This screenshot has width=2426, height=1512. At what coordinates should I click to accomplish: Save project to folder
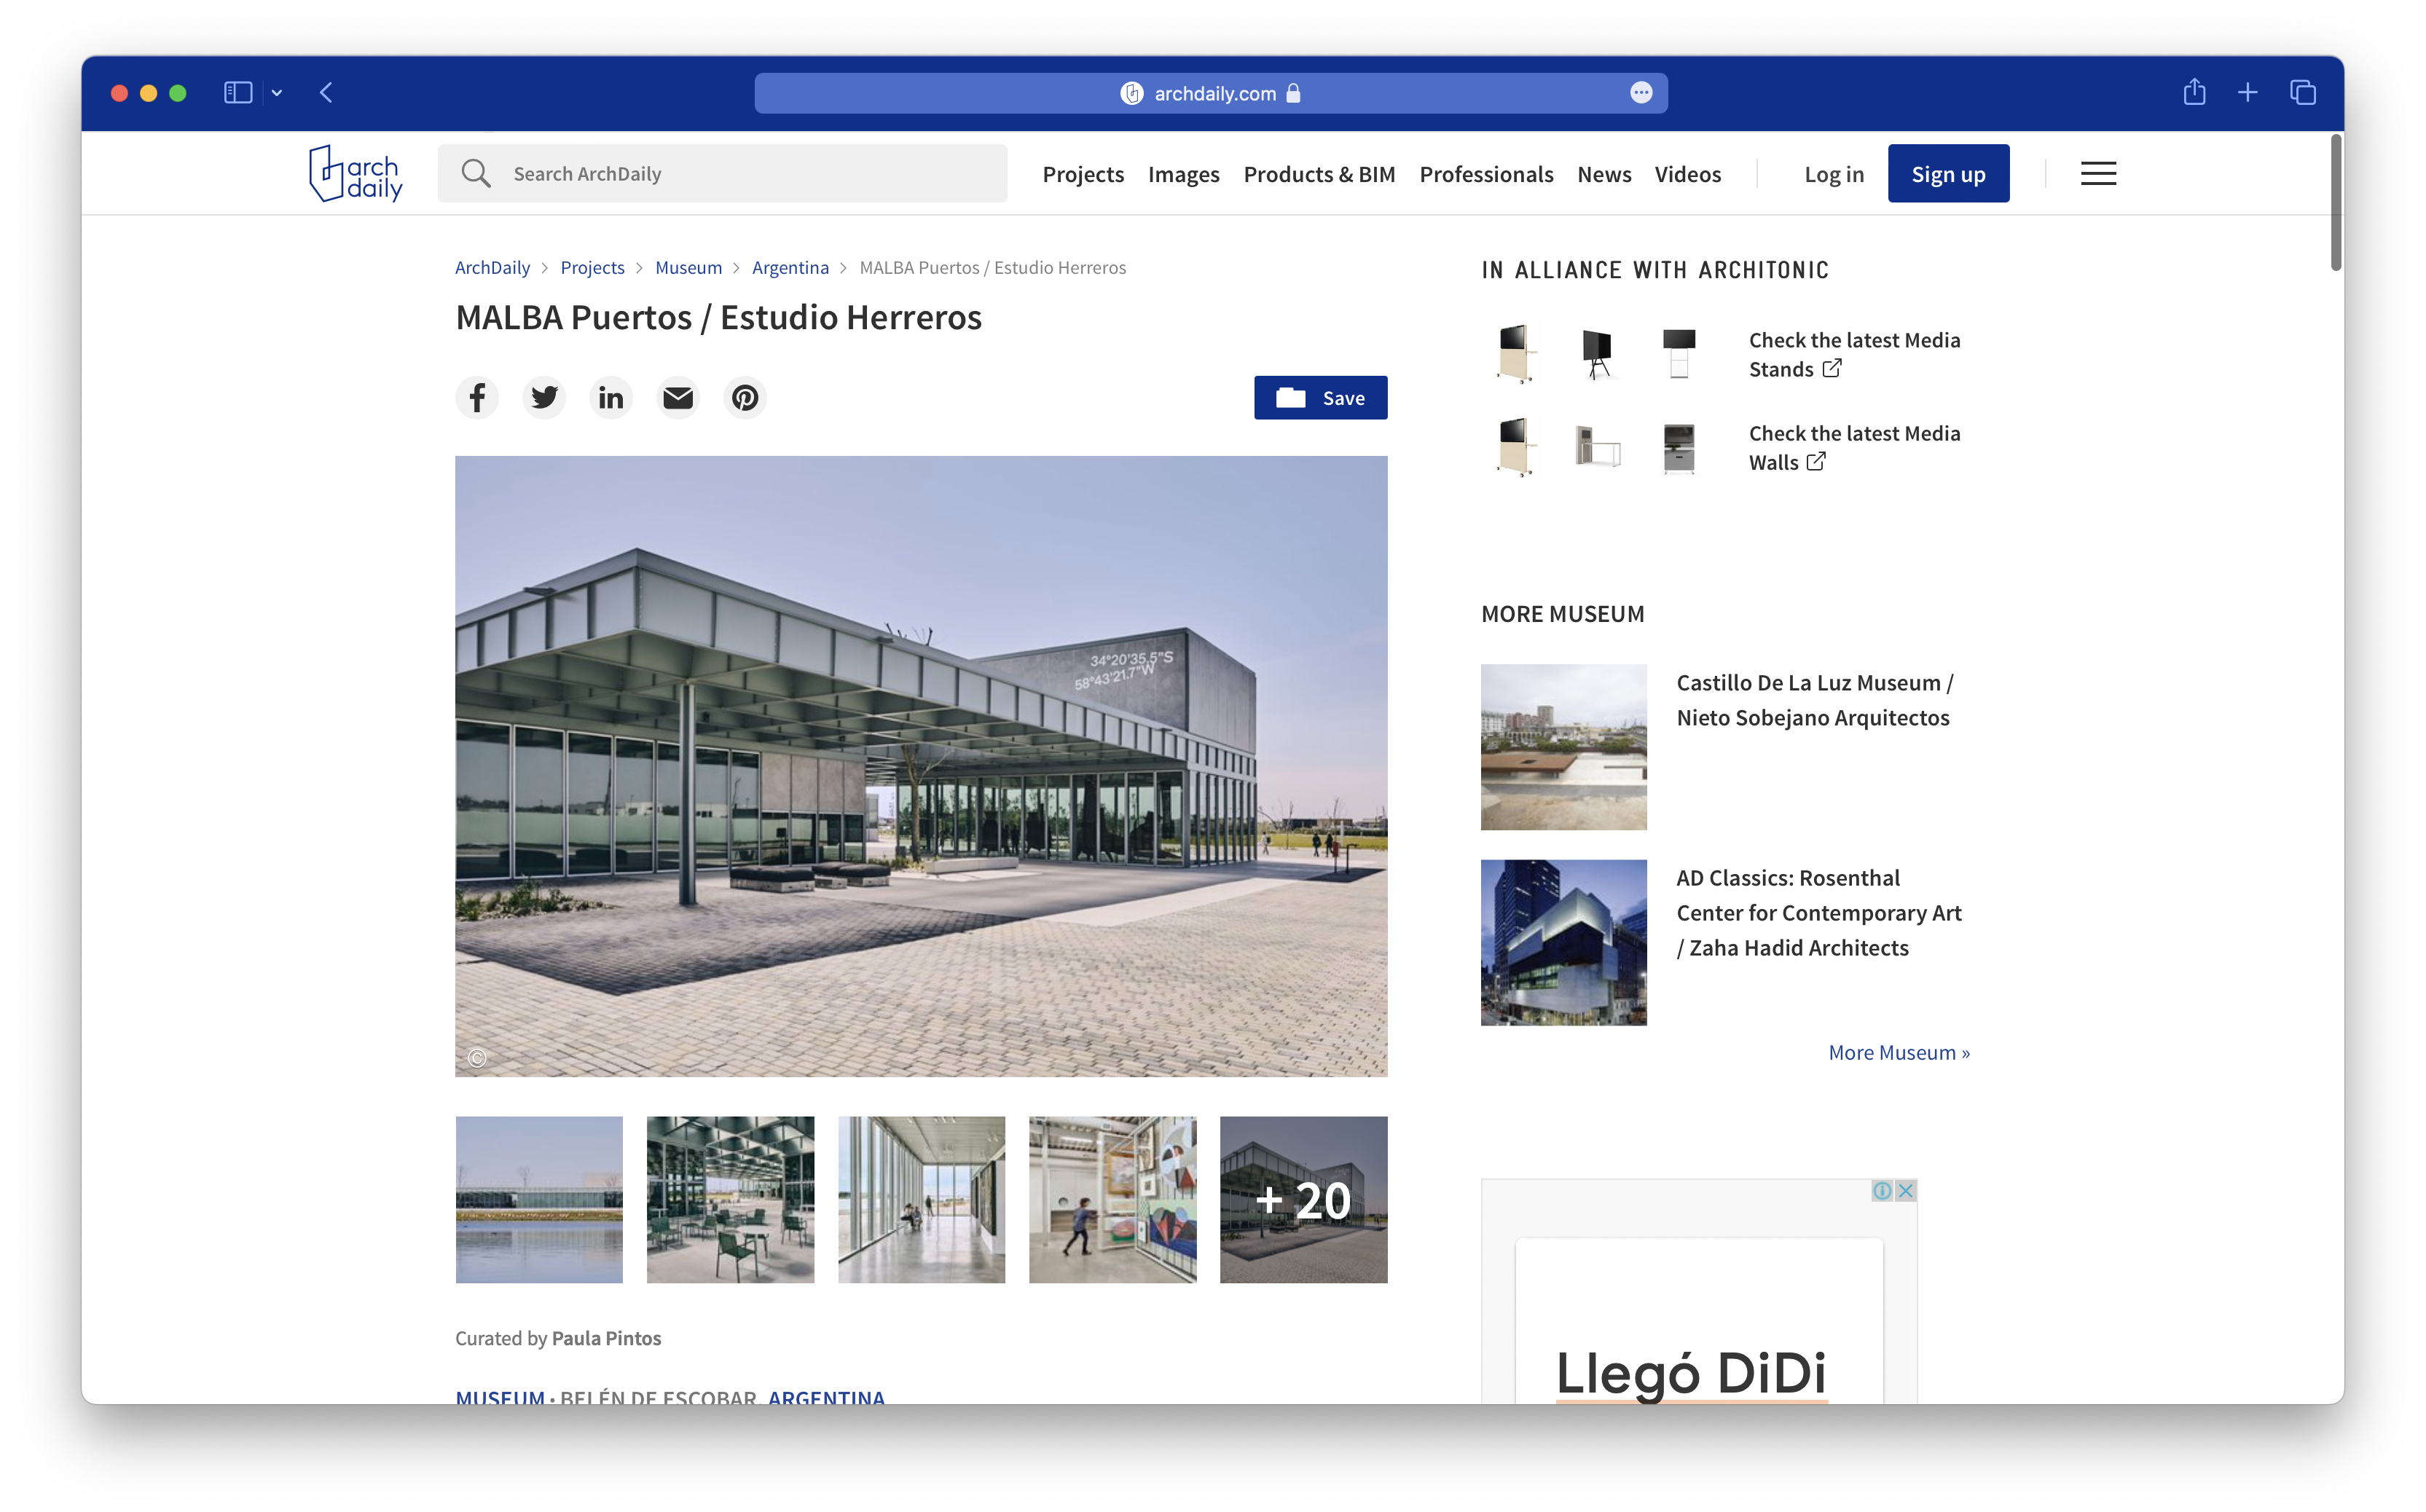[x=1320, y=398]
